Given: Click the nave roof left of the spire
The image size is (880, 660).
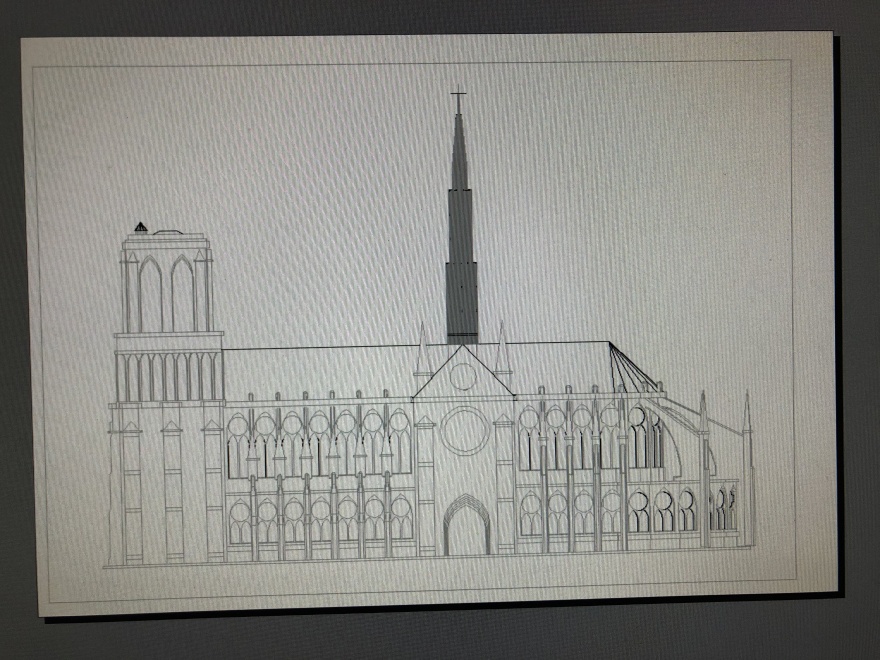Looking at the screenshot, I should (320, 370).
